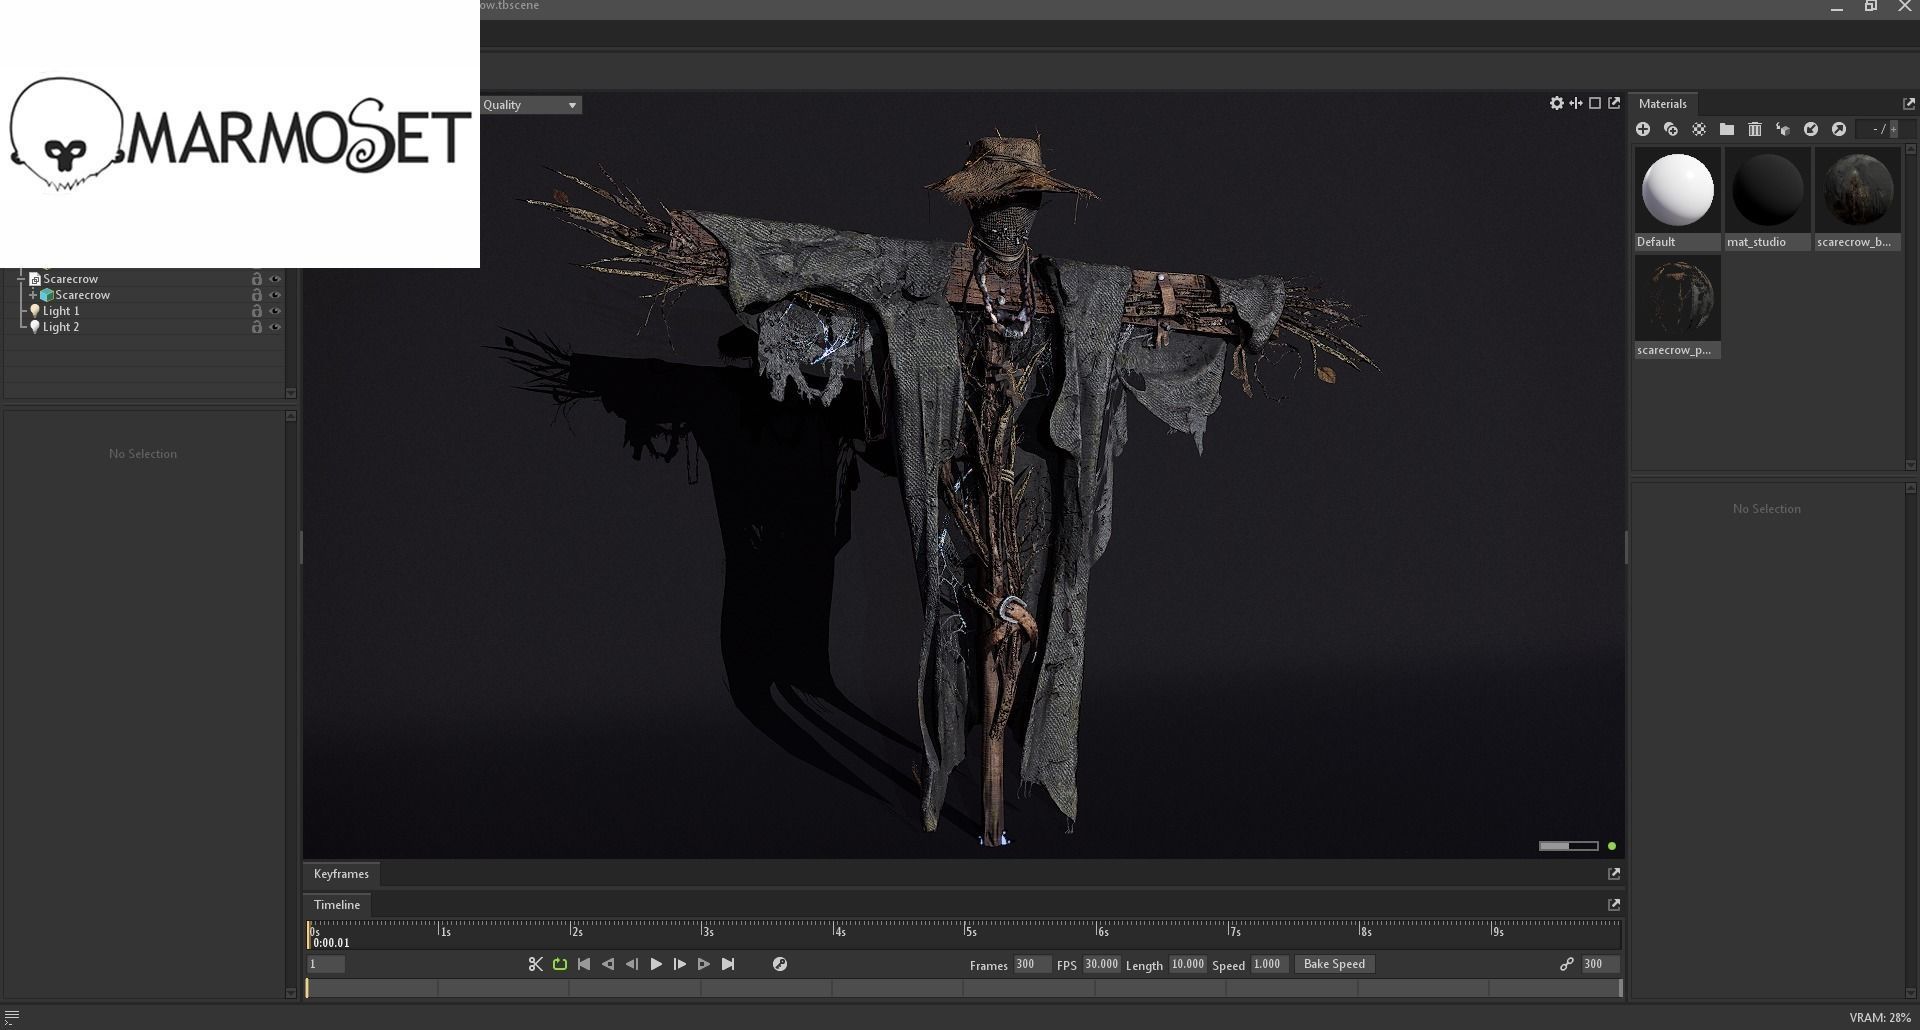This screenshot has height=1030, width=1920.
Task: Import material arrow icon
Action: pyautogui.click(x=1811, y=129)
